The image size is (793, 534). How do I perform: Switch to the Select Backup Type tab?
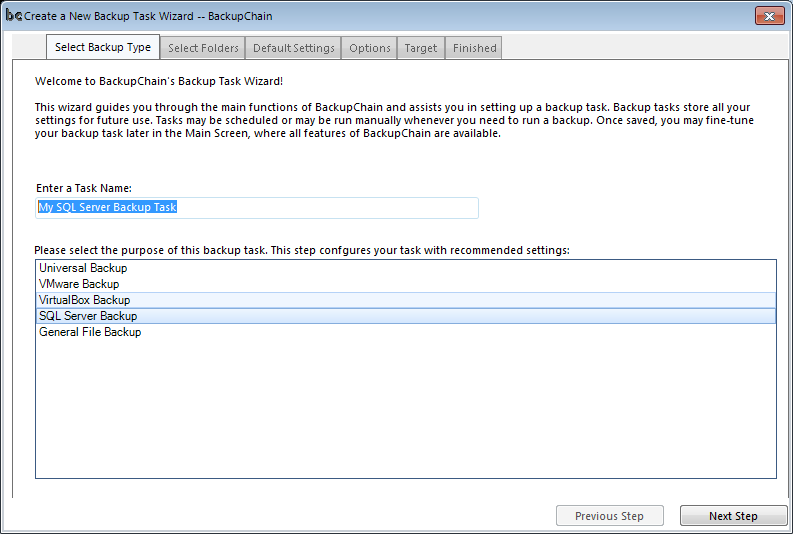[x=103, y=47]
